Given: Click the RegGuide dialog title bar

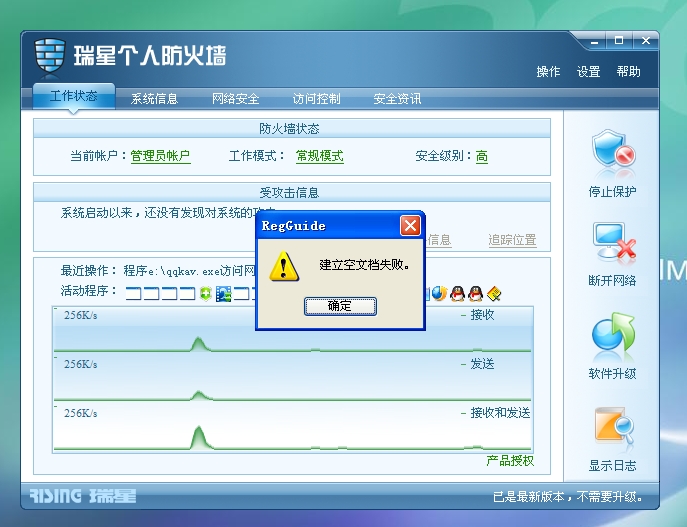Looking at the screenshot, I should coord(329,226).
